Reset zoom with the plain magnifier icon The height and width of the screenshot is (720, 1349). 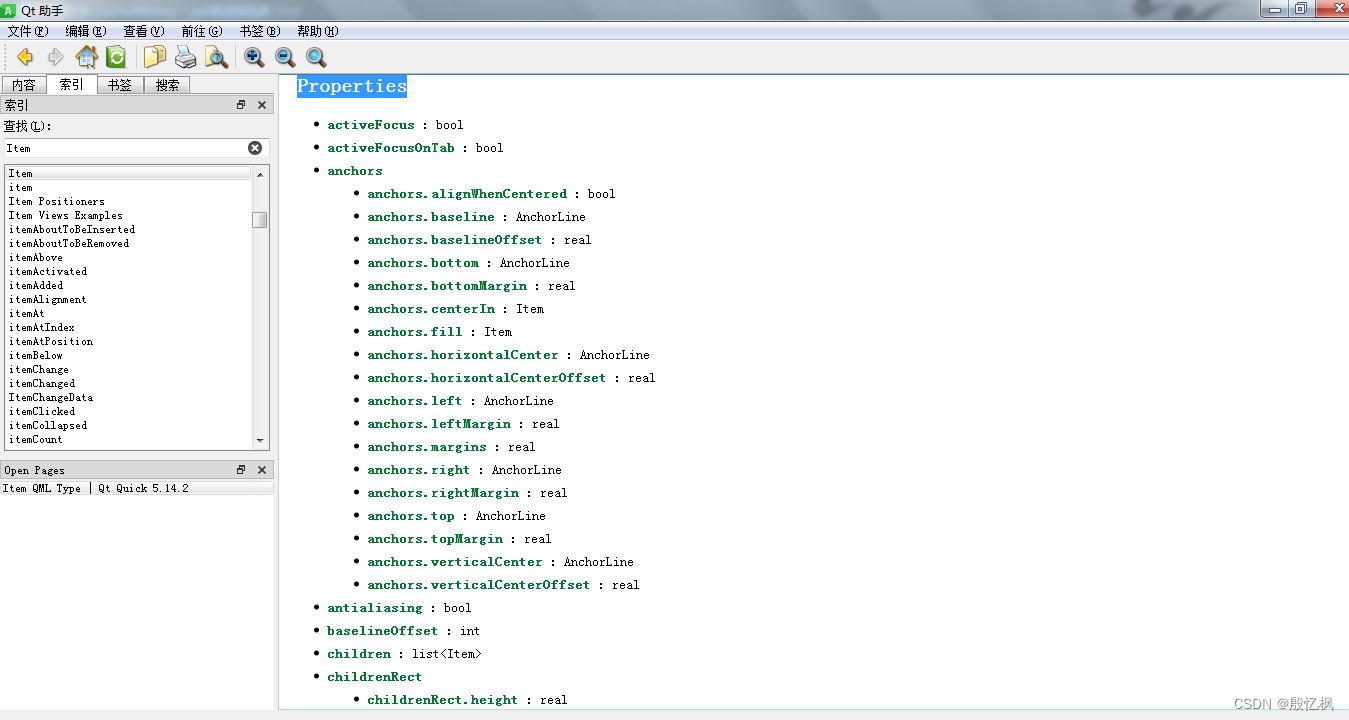point(316,57)
